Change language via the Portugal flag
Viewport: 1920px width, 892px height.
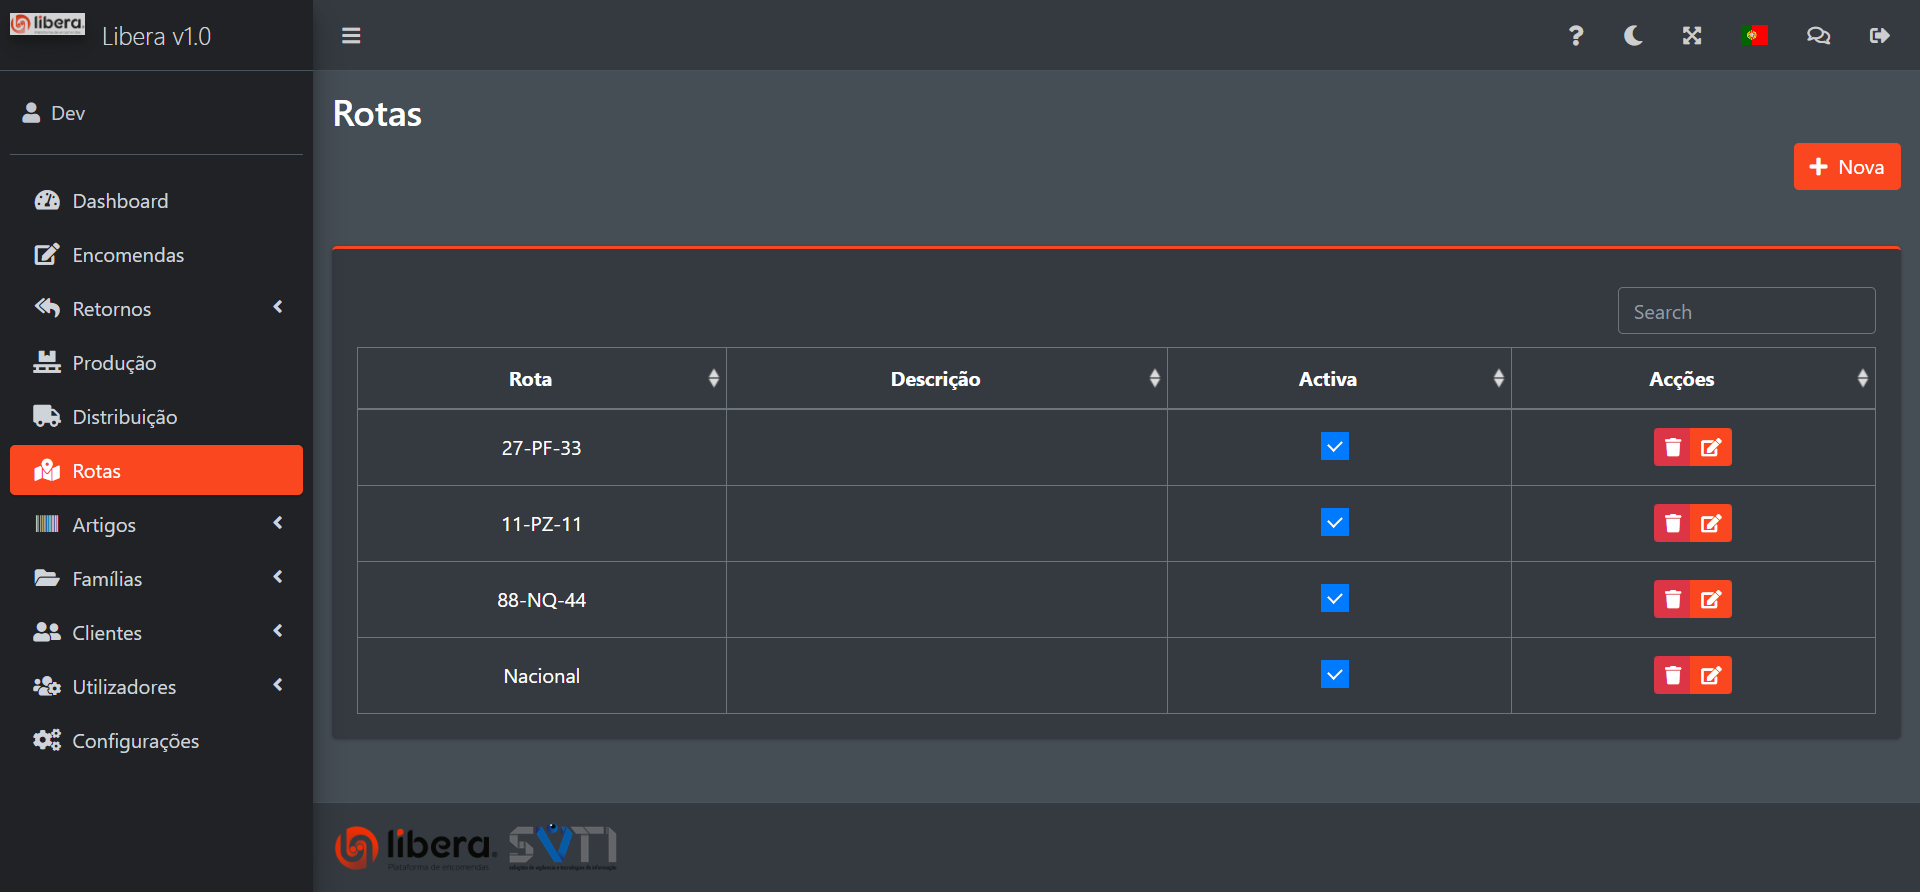click(1754, 36)
